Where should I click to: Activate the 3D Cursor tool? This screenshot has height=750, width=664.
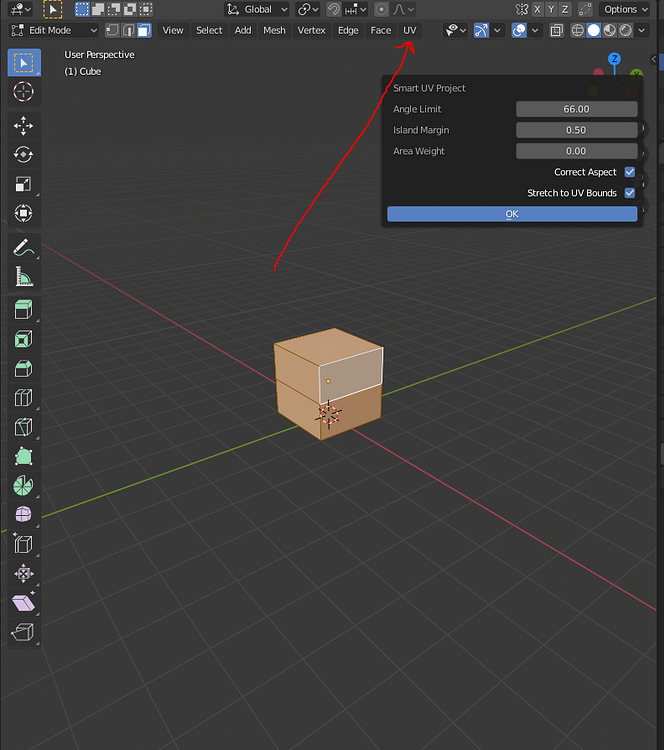coord(24,91)
